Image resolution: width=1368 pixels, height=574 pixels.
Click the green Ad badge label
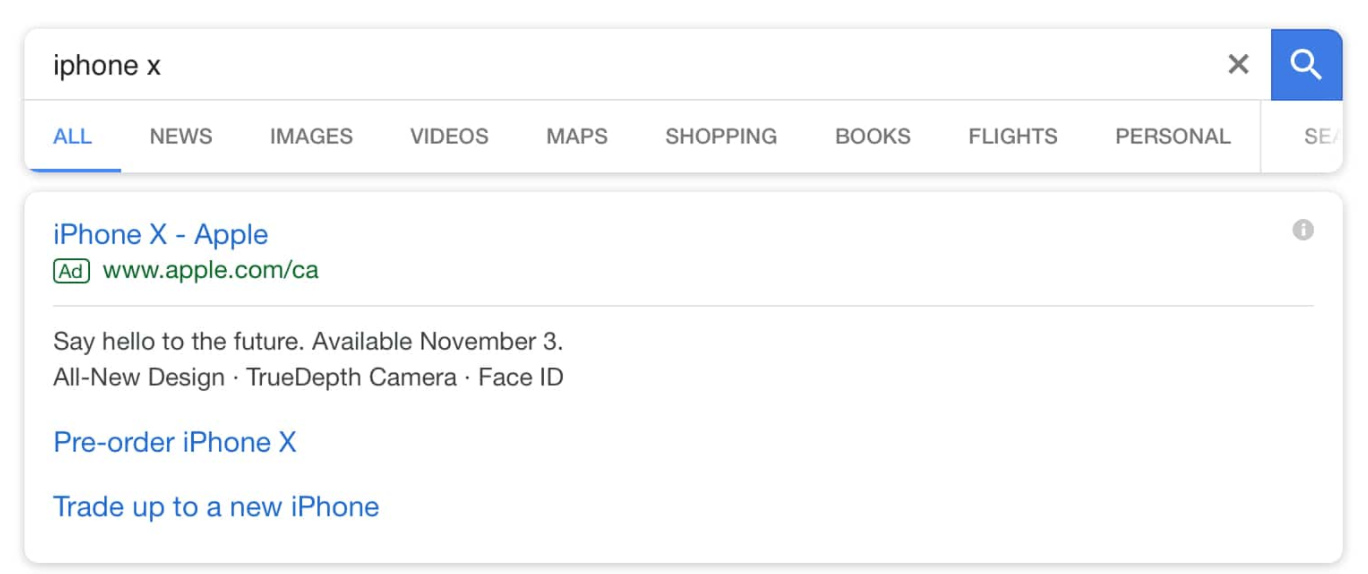pos(71,271)
